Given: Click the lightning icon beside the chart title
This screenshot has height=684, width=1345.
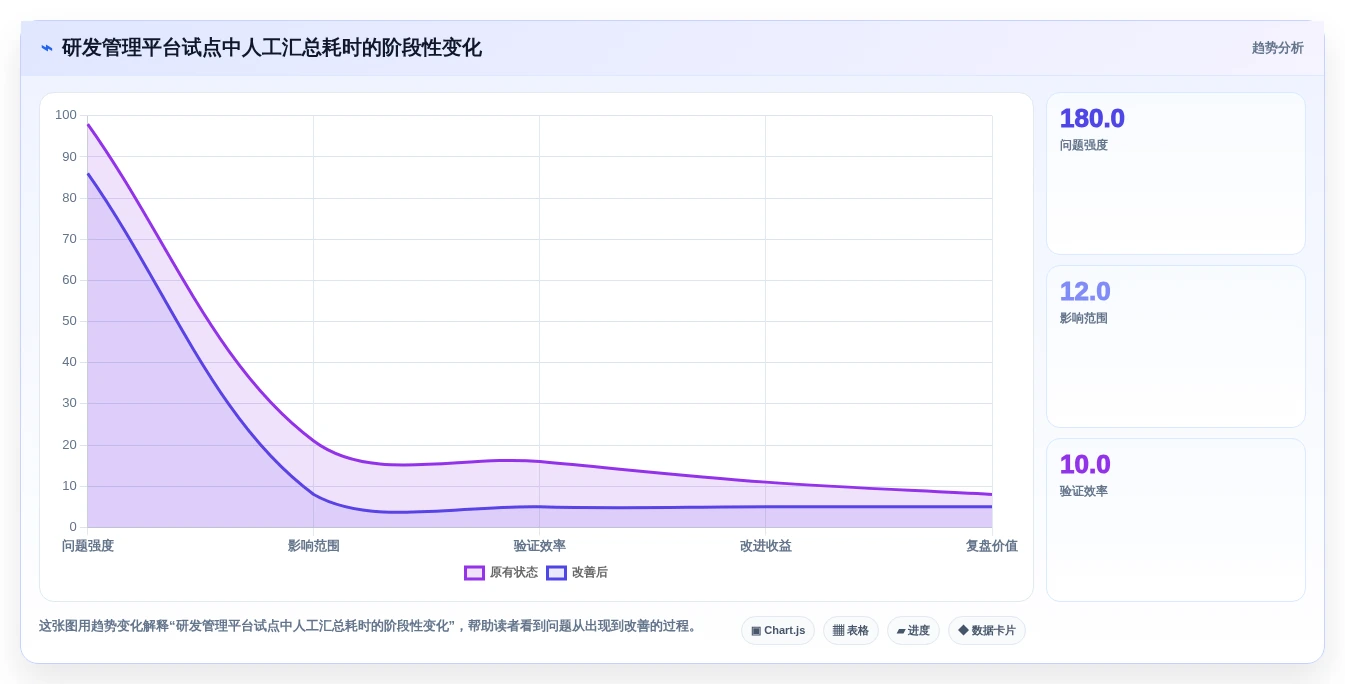Looking at the screenshot, I should coord(47,48).
